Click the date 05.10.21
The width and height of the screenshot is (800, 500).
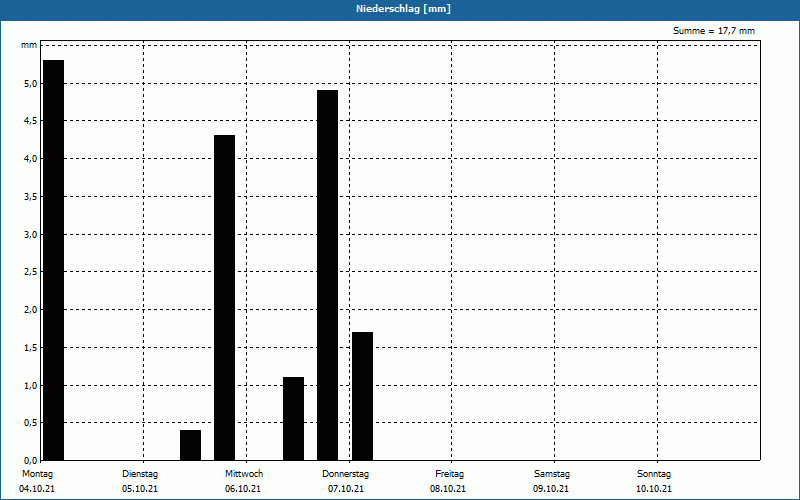140,489
